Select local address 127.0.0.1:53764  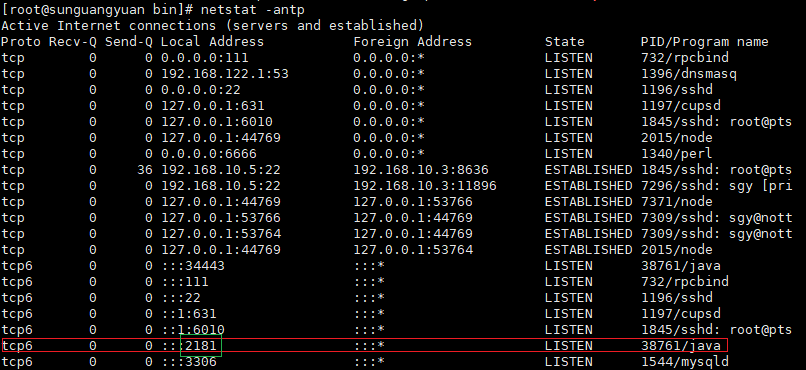point(221,233)
